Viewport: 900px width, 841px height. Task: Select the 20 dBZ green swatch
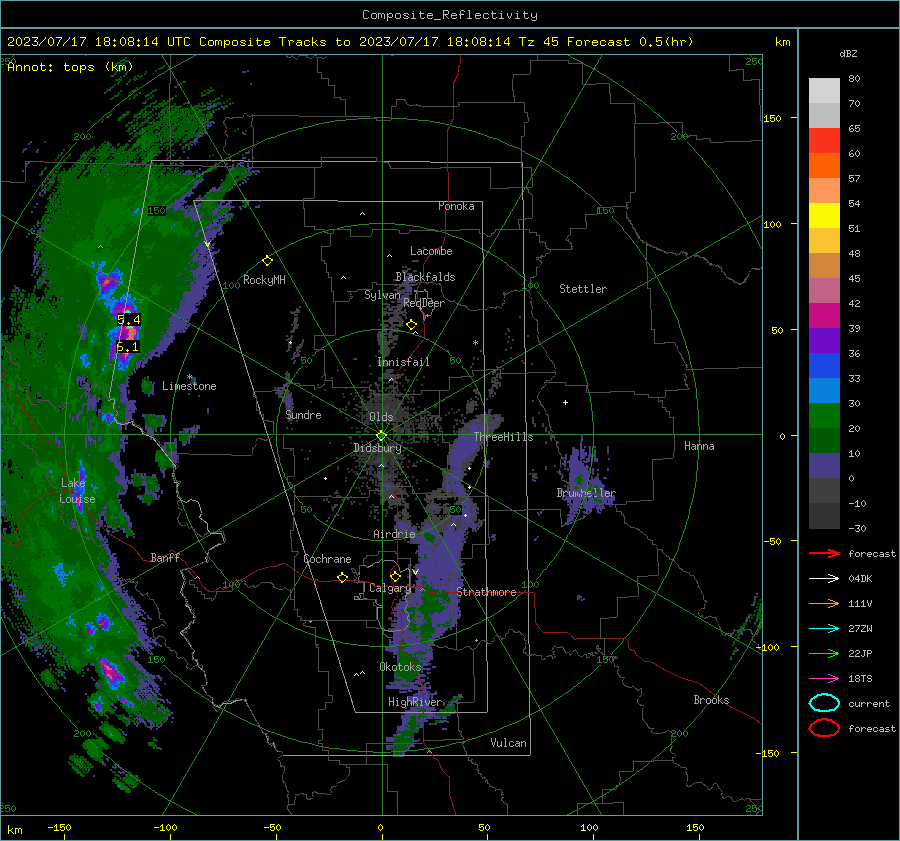click(x=824, y=415)
